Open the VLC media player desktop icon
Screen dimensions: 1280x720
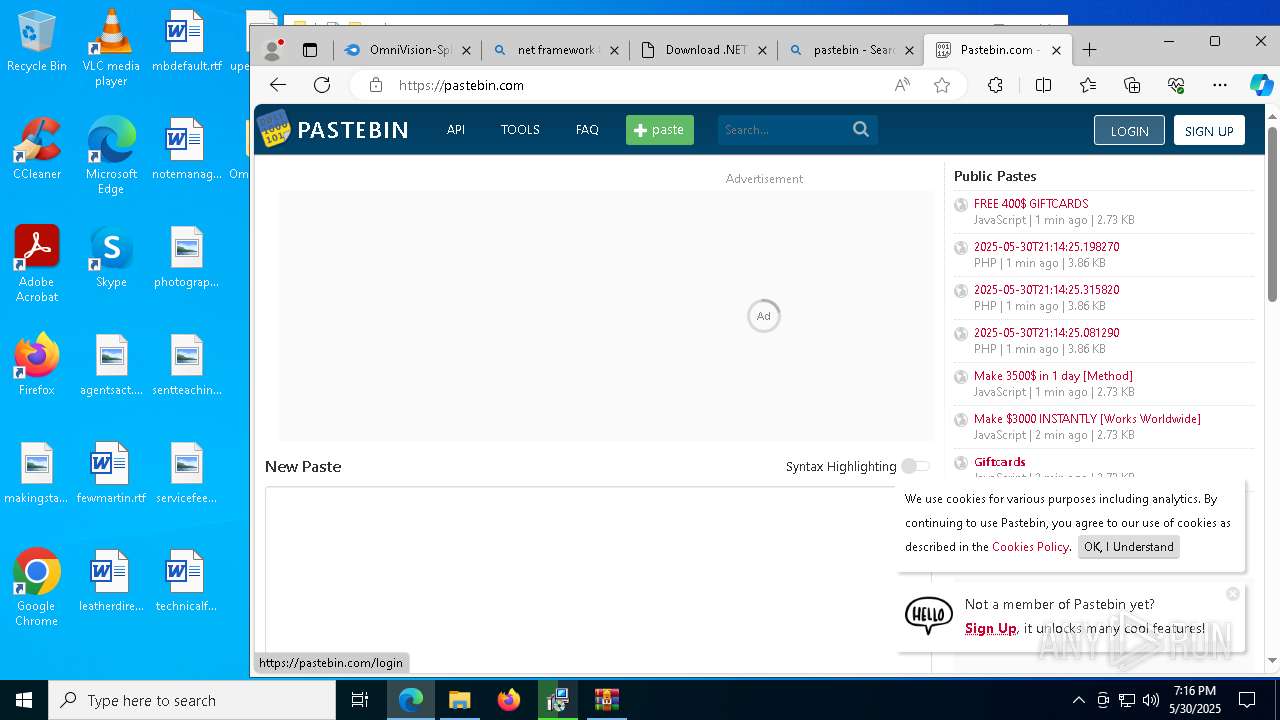point(111,48)
